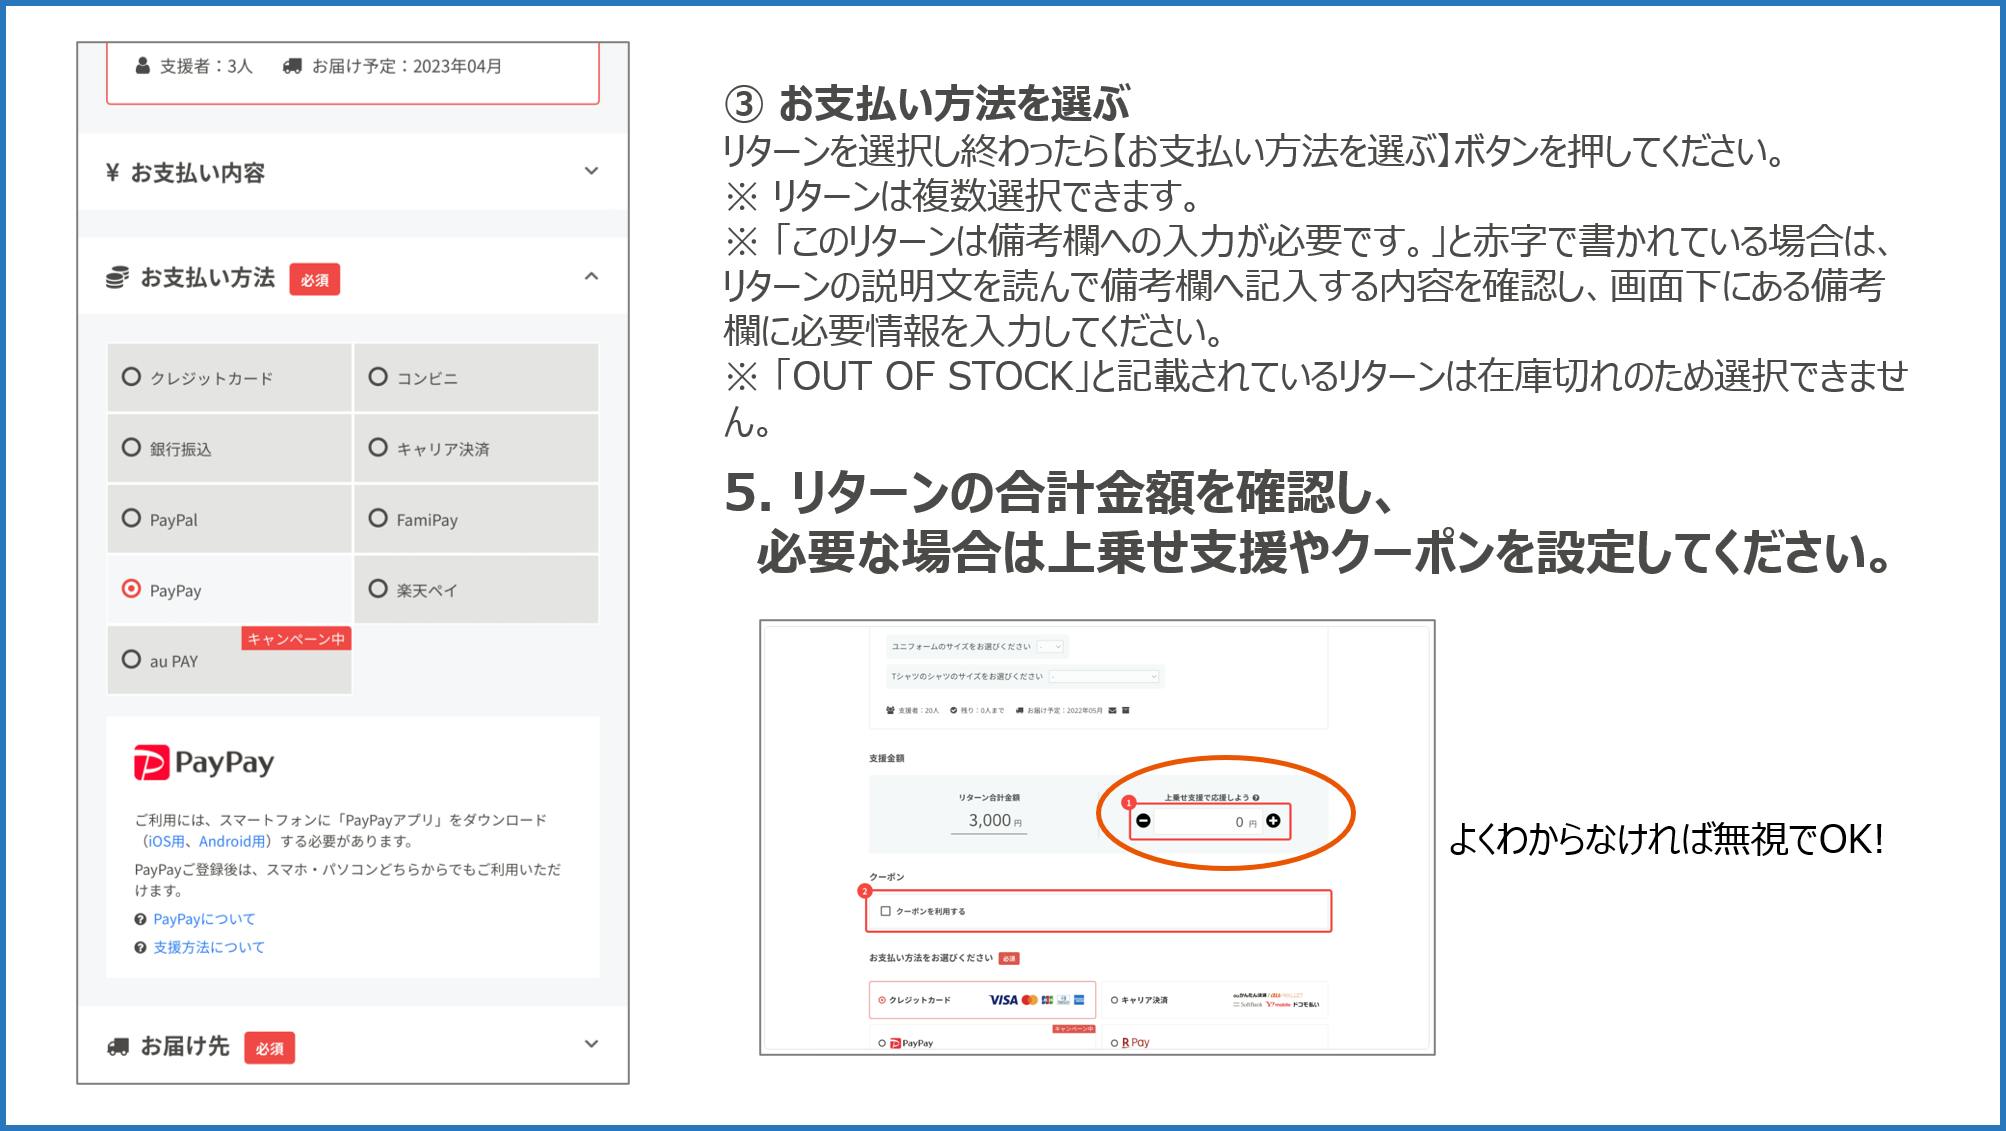Choose the au PAY payment option

[x=131, y=659]
